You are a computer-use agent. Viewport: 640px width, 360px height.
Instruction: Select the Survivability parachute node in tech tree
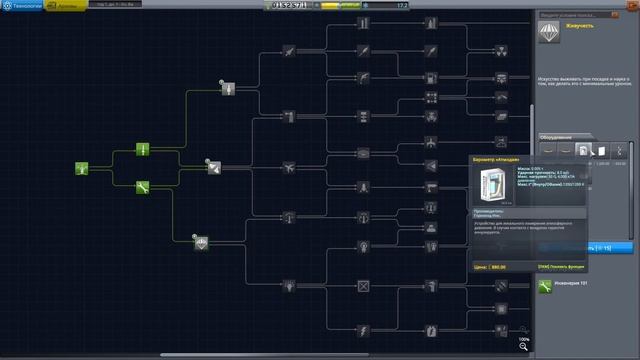click(201, 244)
